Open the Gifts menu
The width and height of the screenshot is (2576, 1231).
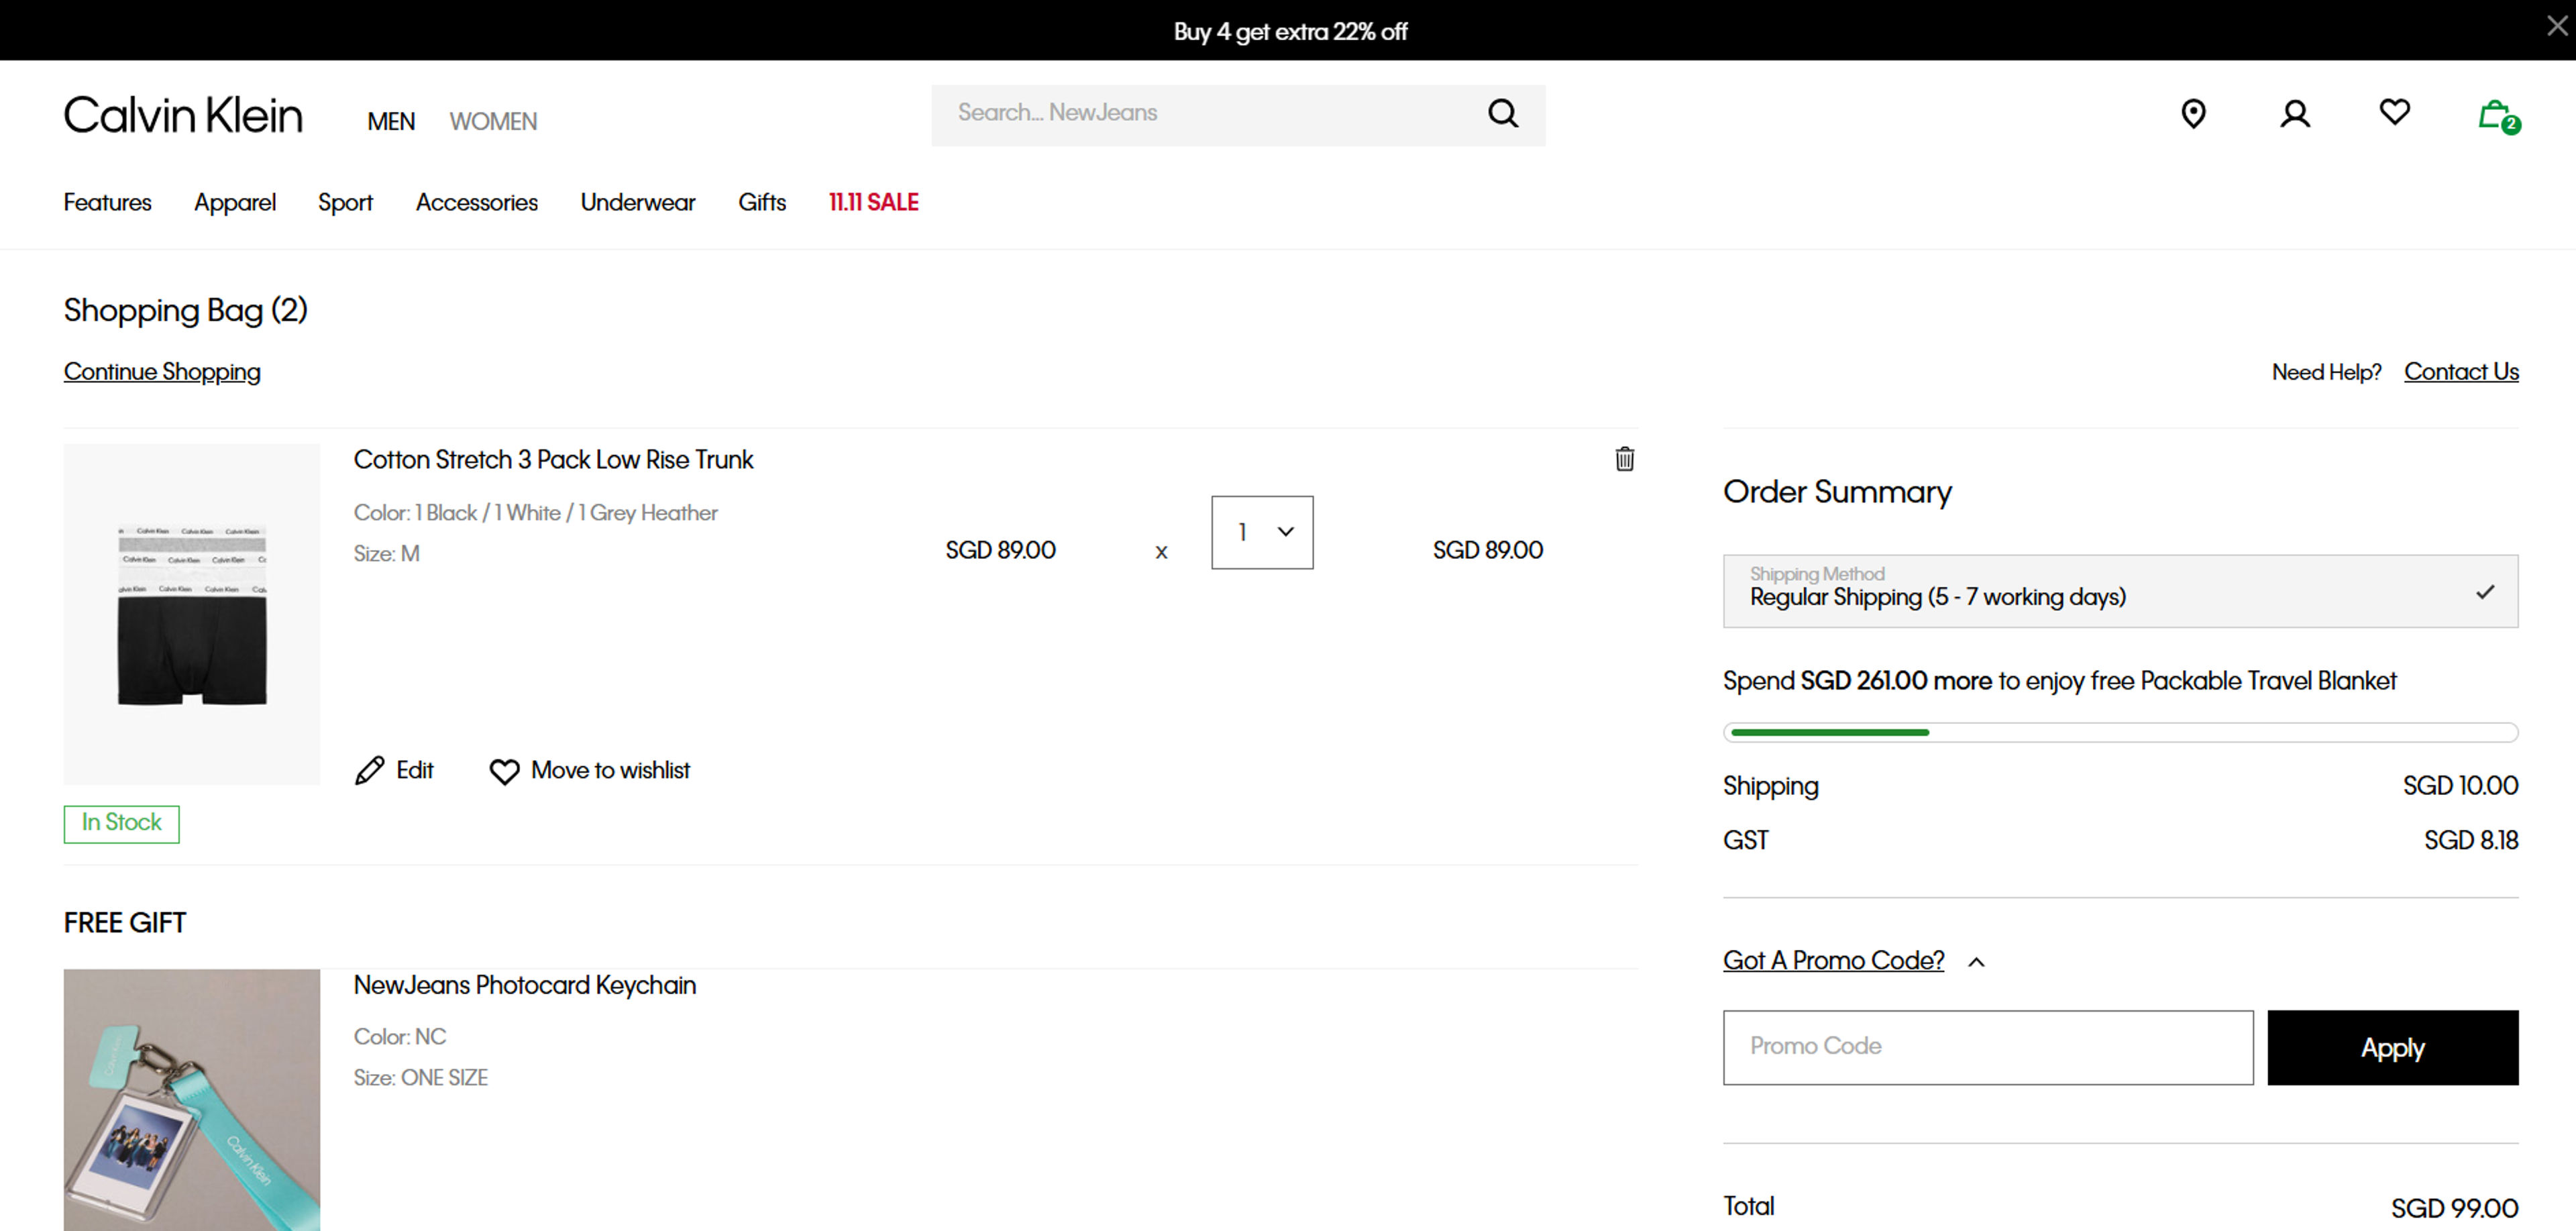pos(762,202)
